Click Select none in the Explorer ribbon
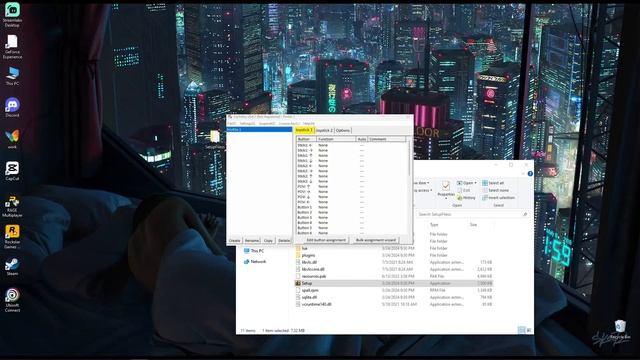640x360 pixels. (x=496, y=190)
